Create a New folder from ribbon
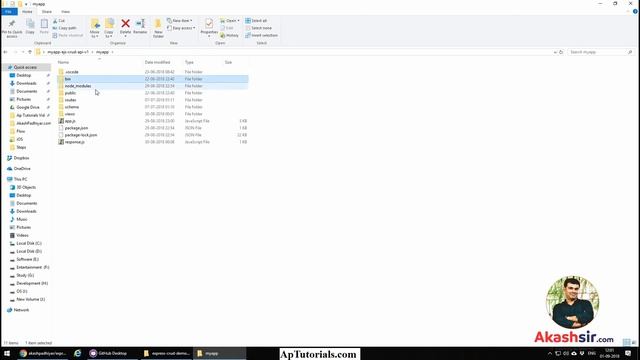Image resolution: width=640 pixels, height=360 pixels. [158, 28]
